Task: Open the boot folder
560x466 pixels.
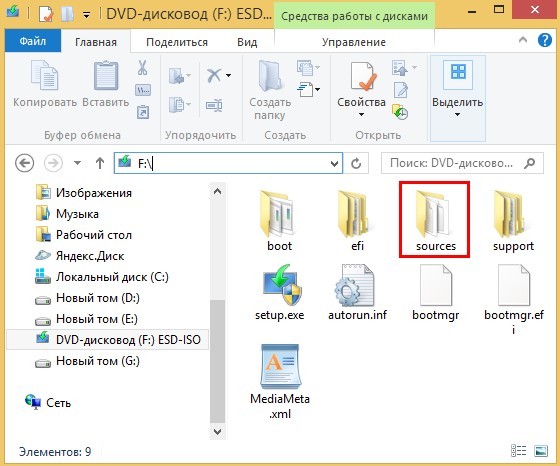Action: pos(280,221)
